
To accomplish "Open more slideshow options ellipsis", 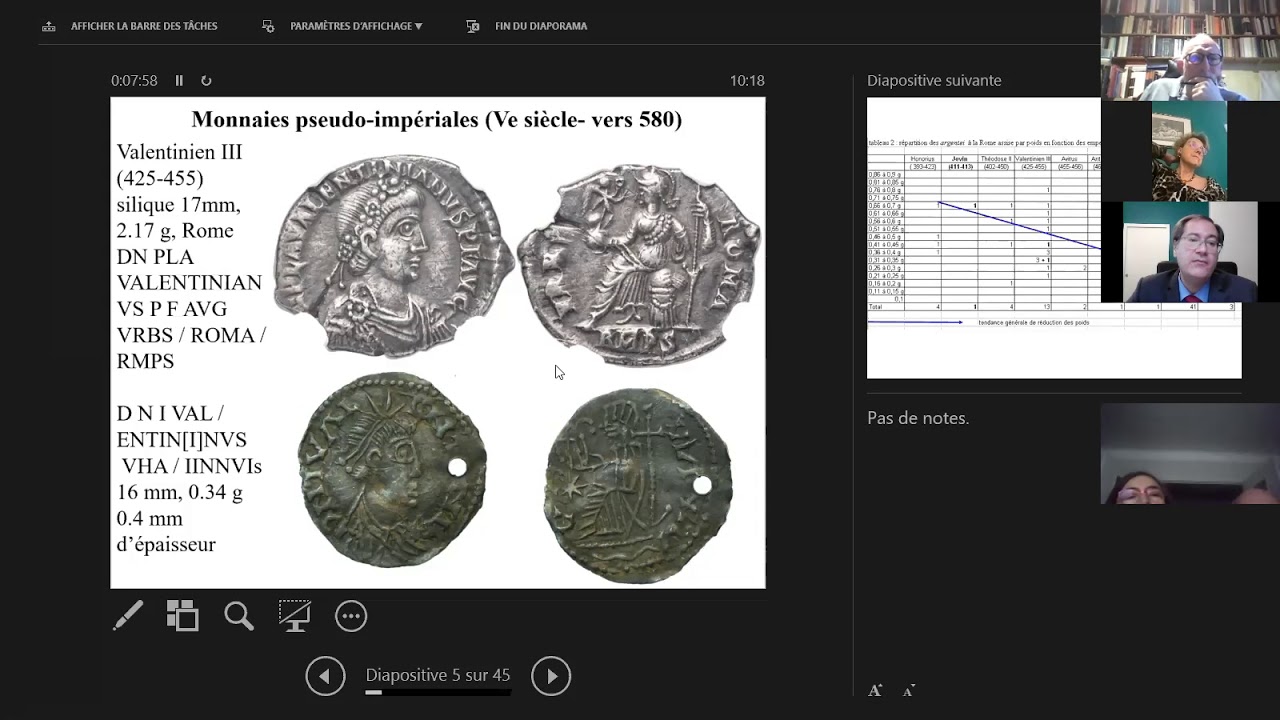I will [x=351, y=616].
